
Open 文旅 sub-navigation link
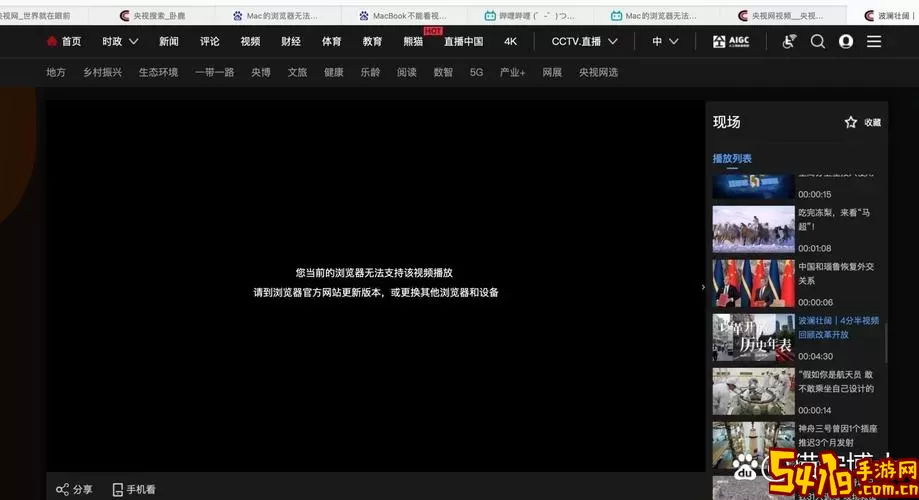click(297, 73)
